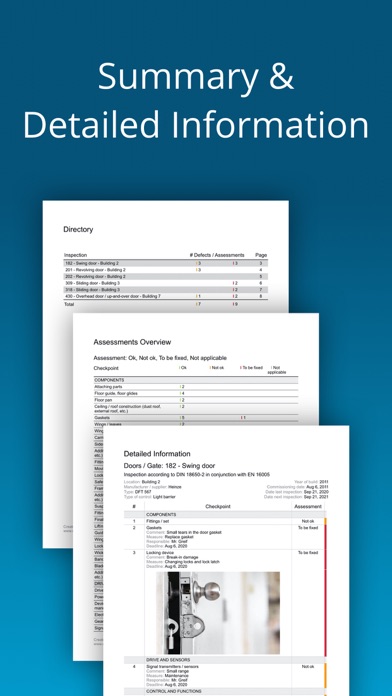Open the door lock photo thumbnail
Screen dimensions: 392x696
coord(218,613)
